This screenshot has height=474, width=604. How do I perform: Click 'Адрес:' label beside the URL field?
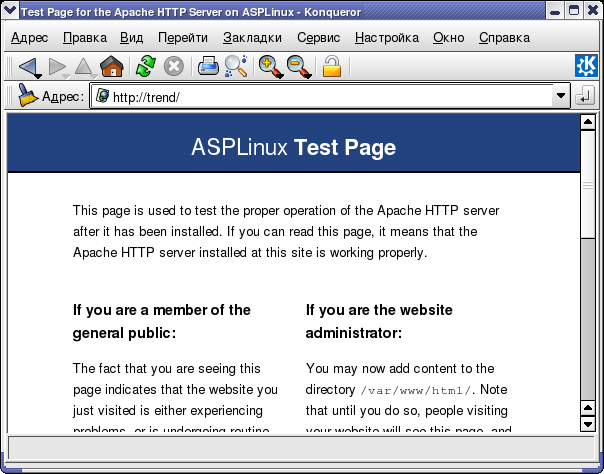tap(62, 96)
